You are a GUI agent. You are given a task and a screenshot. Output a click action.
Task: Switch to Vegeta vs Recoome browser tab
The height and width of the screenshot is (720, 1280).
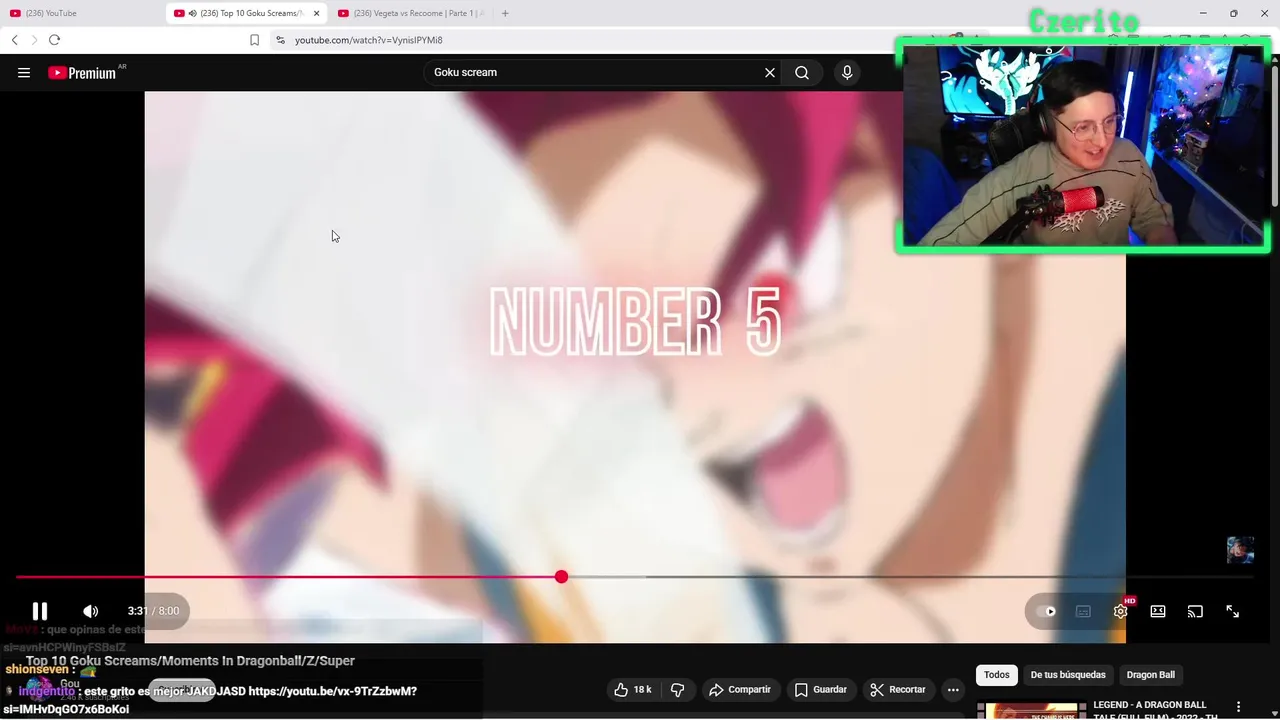click(410, 13)
